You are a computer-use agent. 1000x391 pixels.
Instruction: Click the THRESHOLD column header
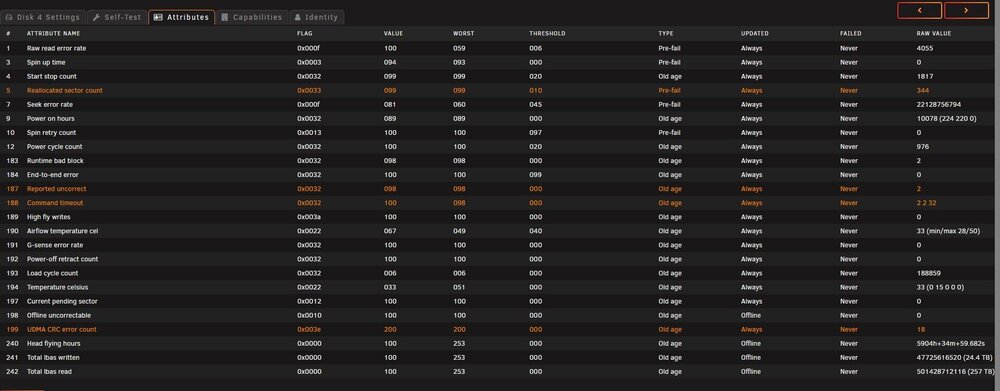point(547,33)
